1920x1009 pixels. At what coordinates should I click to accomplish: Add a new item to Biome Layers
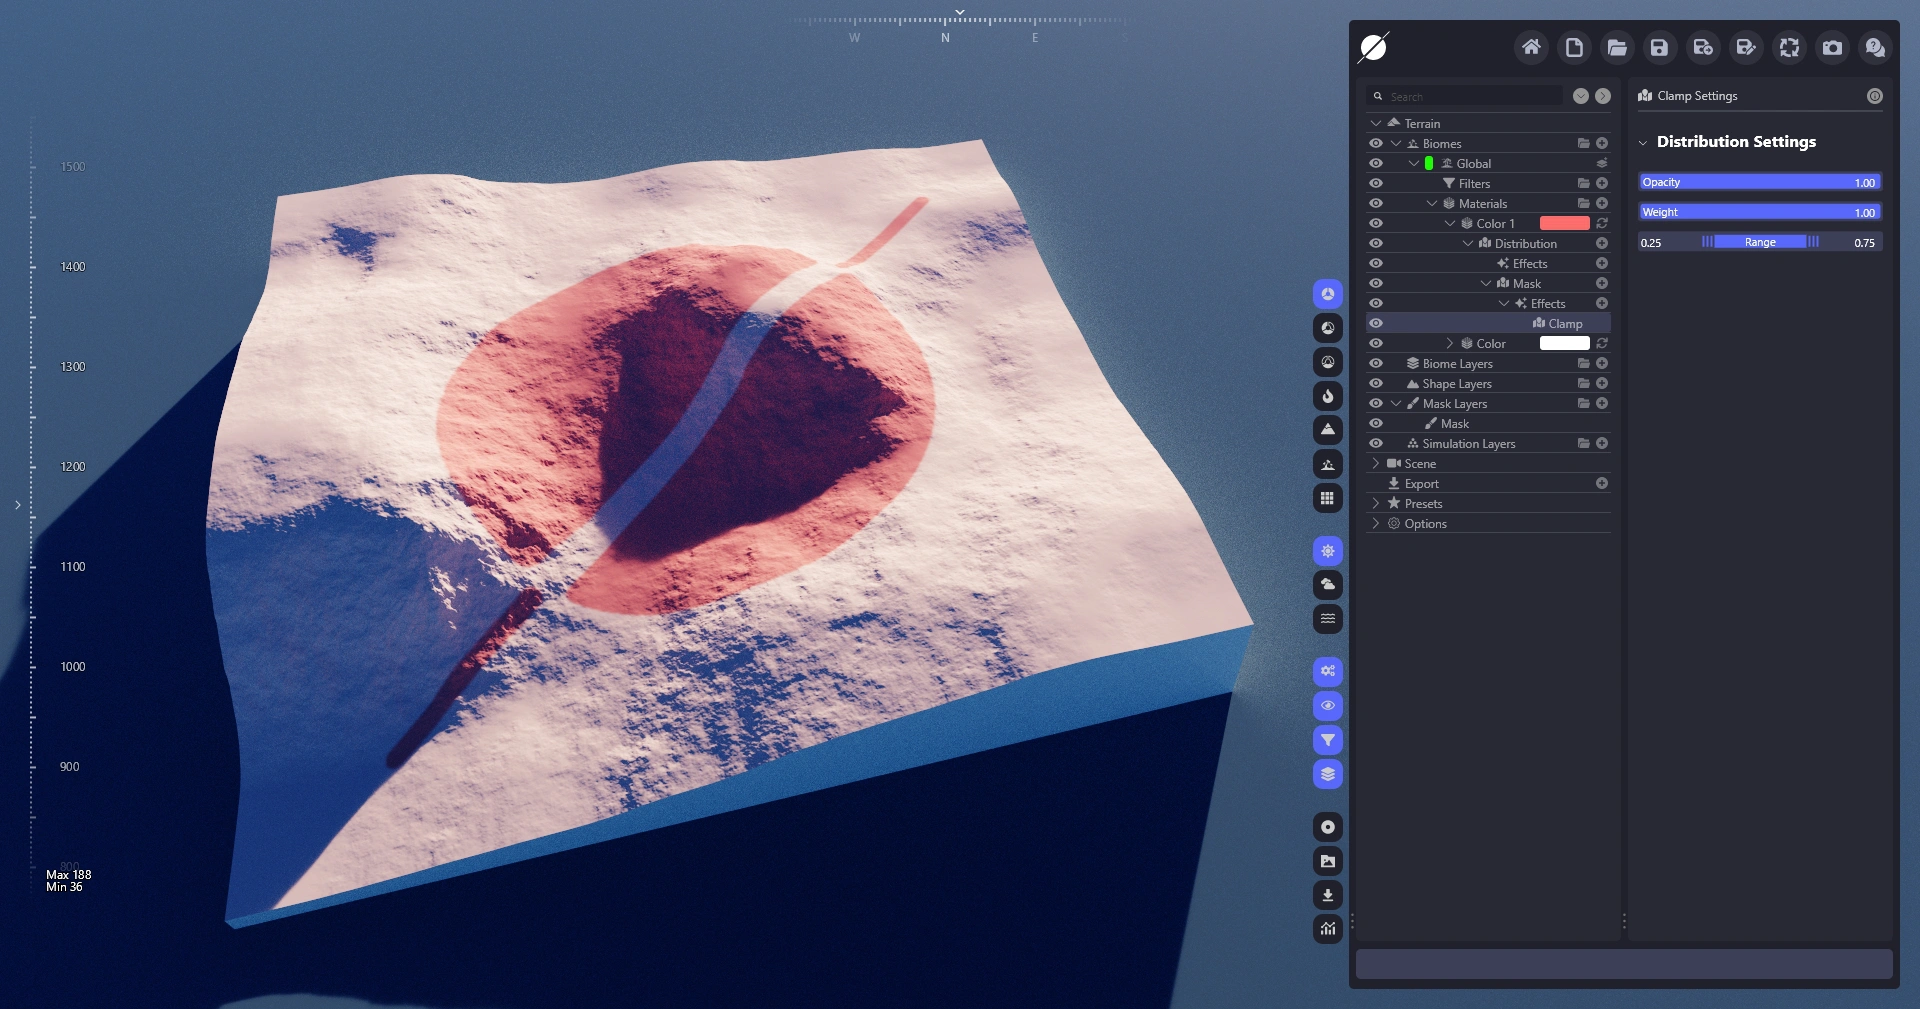click(x=1602, y=363)
